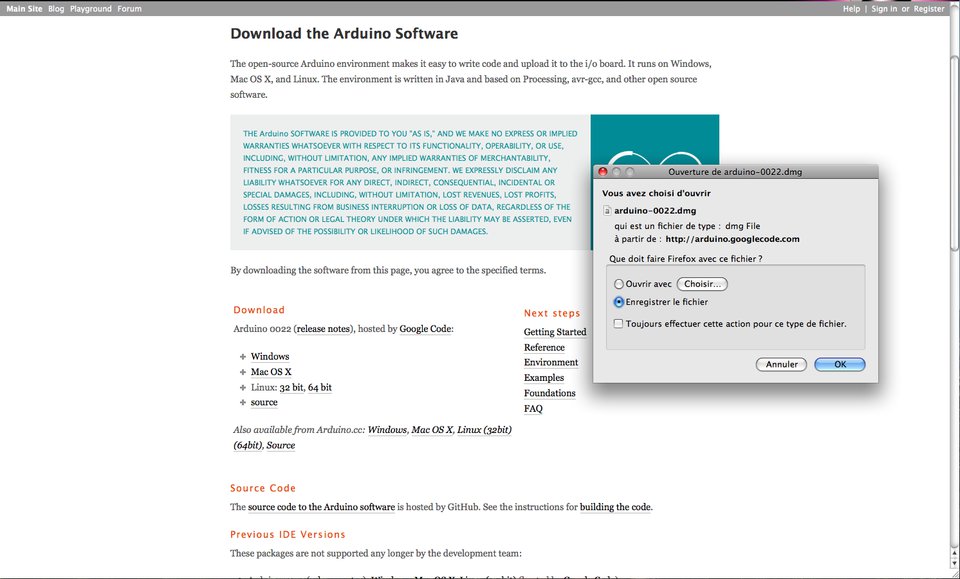Viewport: 960px width, 579px height.
Task: Navigate to the Main Site
Action: [25, 8]
